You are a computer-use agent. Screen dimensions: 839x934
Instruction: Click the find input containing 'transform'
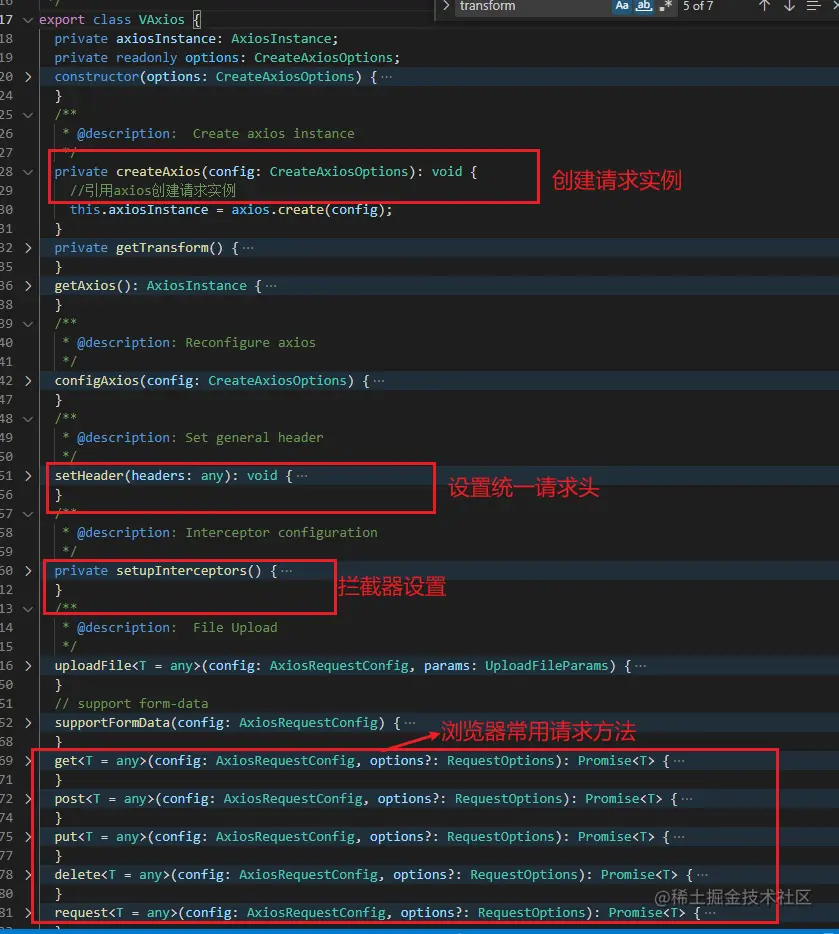point(533,6)
